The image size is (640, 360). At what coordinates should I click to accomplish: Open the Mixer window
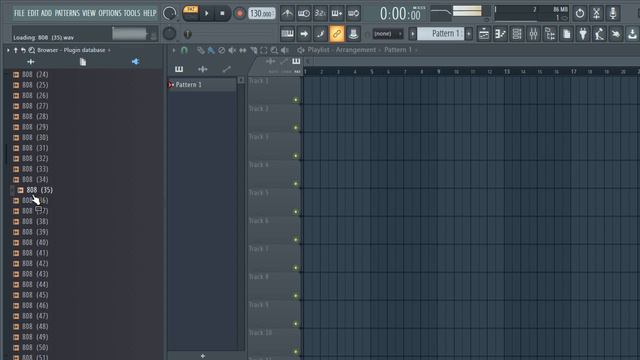(533, 34)
